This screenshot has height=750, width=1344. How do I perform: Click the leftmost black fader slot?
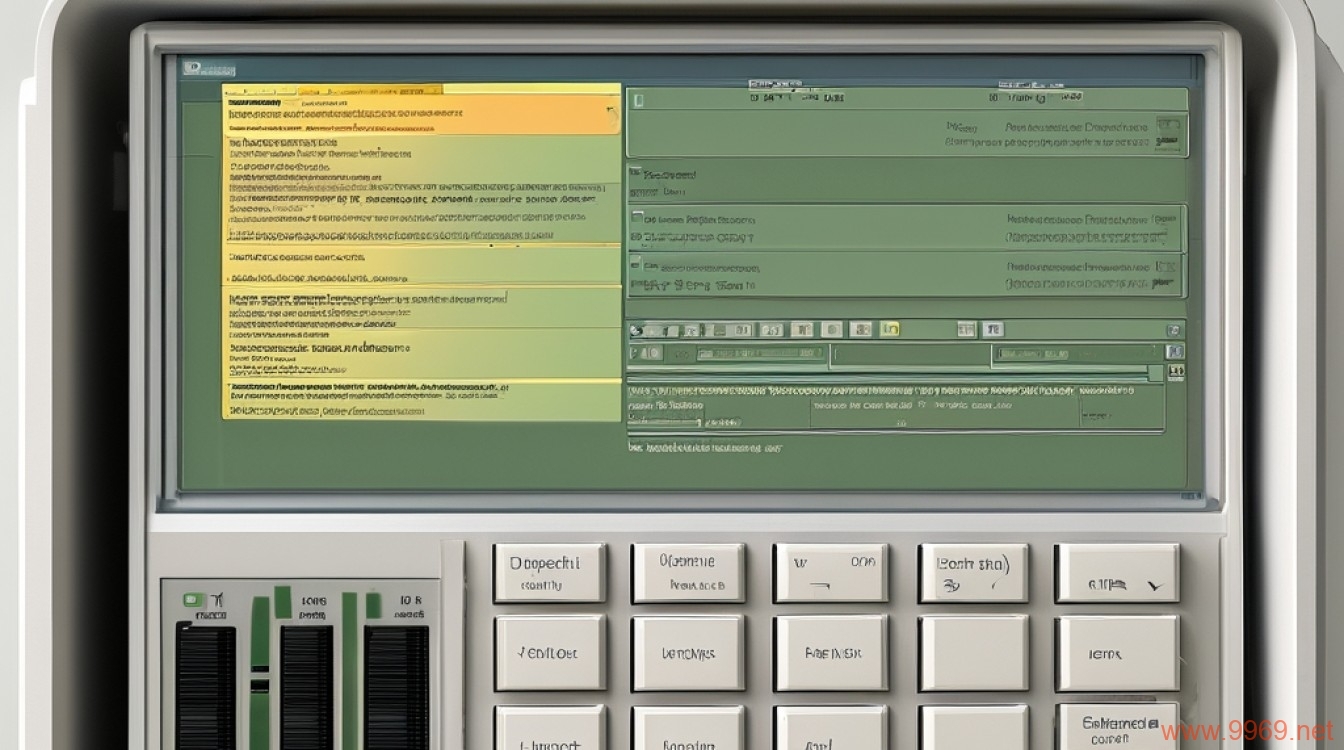[x=205, y=687]
